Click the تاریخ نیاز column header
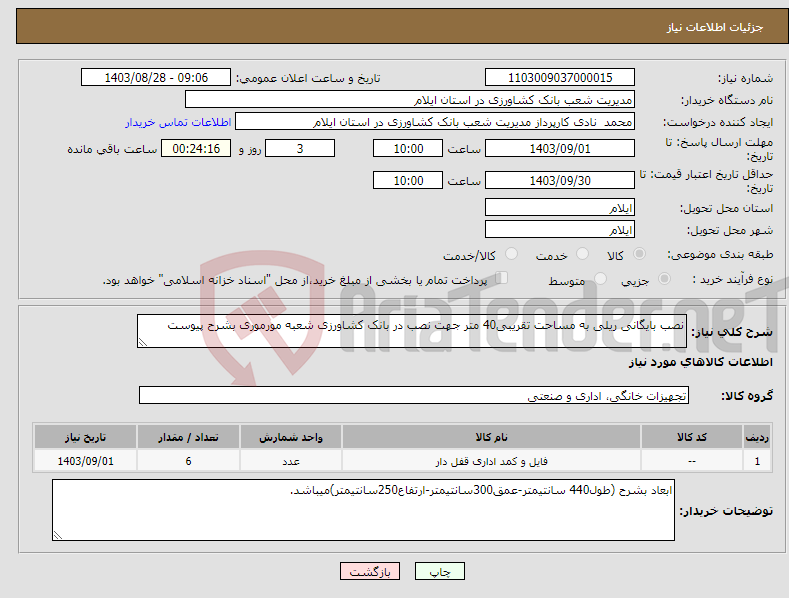This screenshot has height=598, width=789. (85, 437)
